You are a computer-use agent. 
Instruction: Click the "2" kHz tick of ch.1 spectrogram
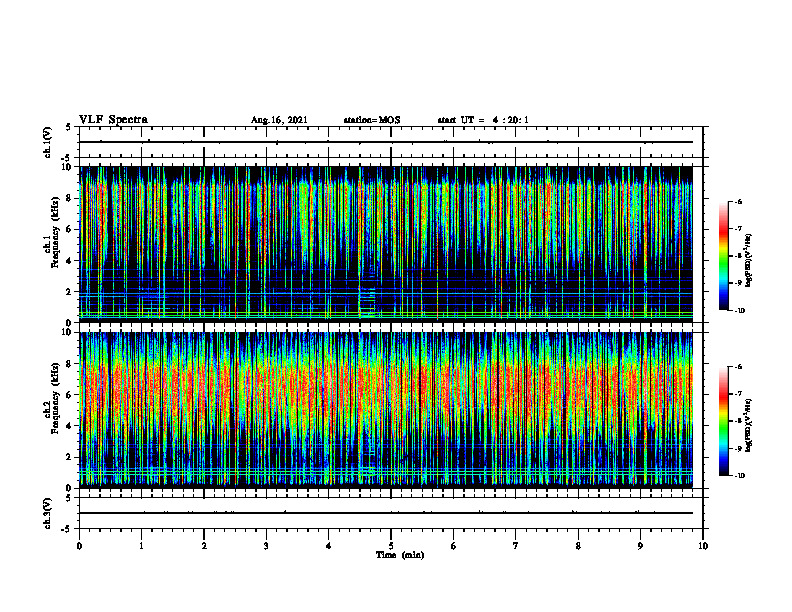tap(70, 292)
